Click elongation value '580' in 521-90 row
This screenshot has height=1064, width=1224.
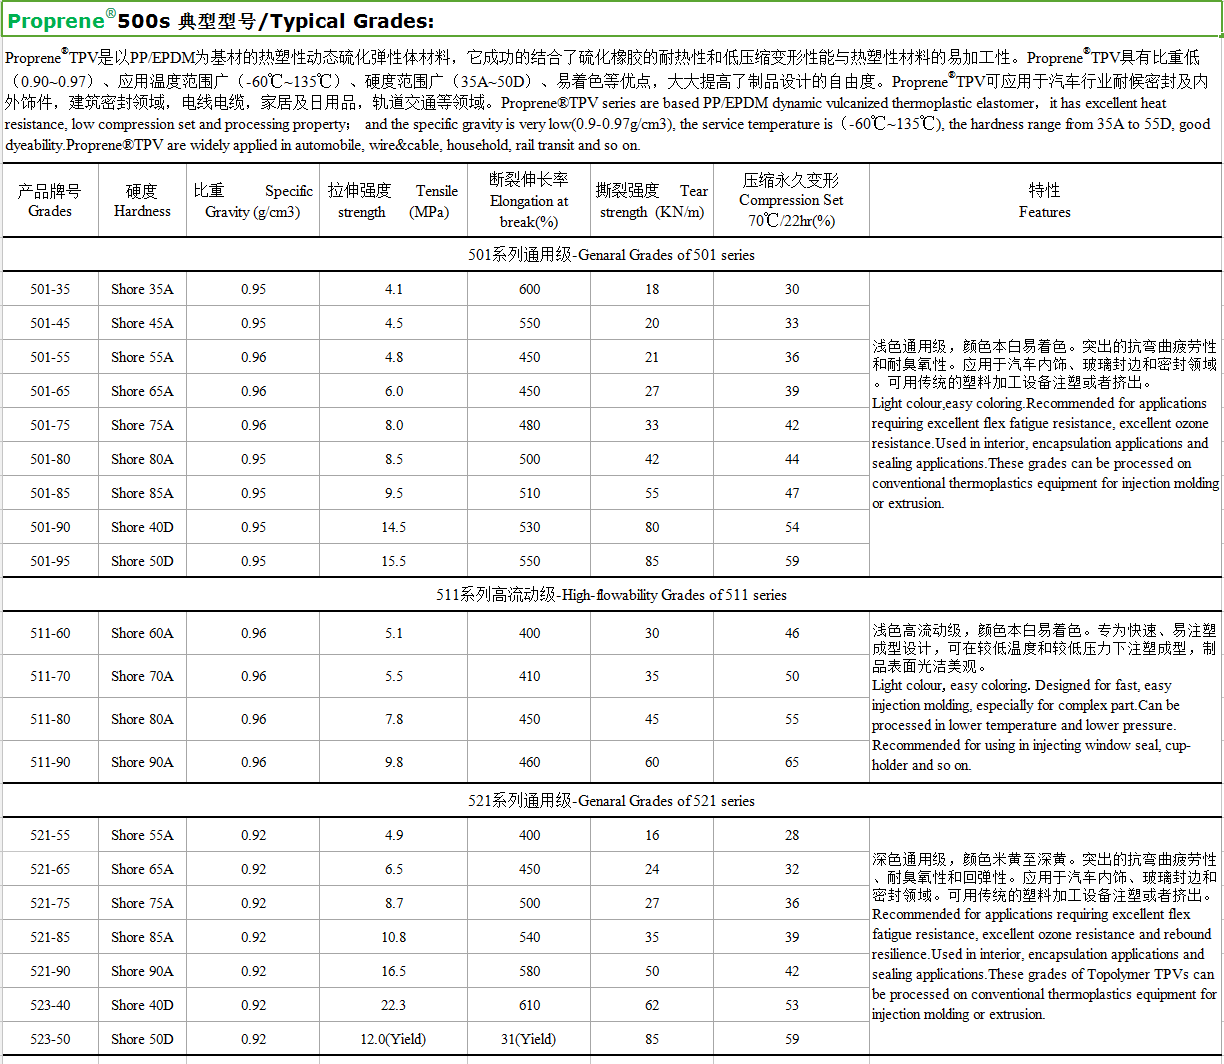pyautogui.click(x=529, y=971)
